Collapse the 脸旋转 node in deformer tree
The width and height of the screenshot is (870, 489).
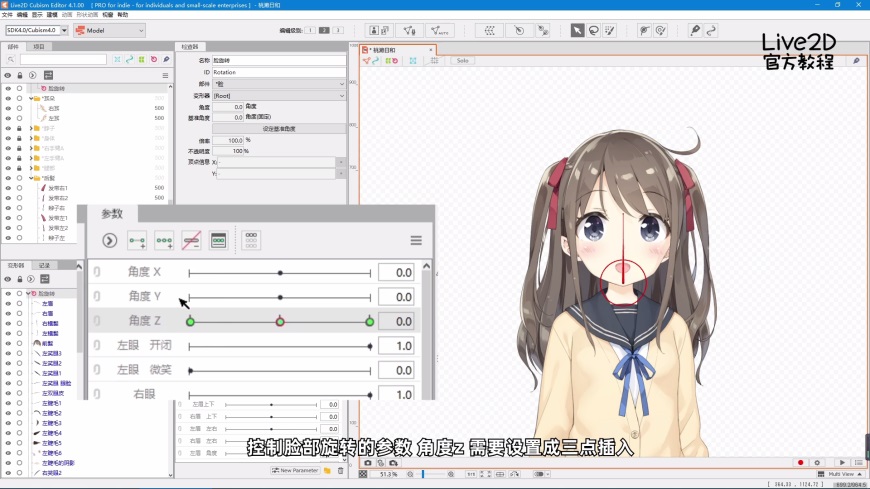click(28, 294)
